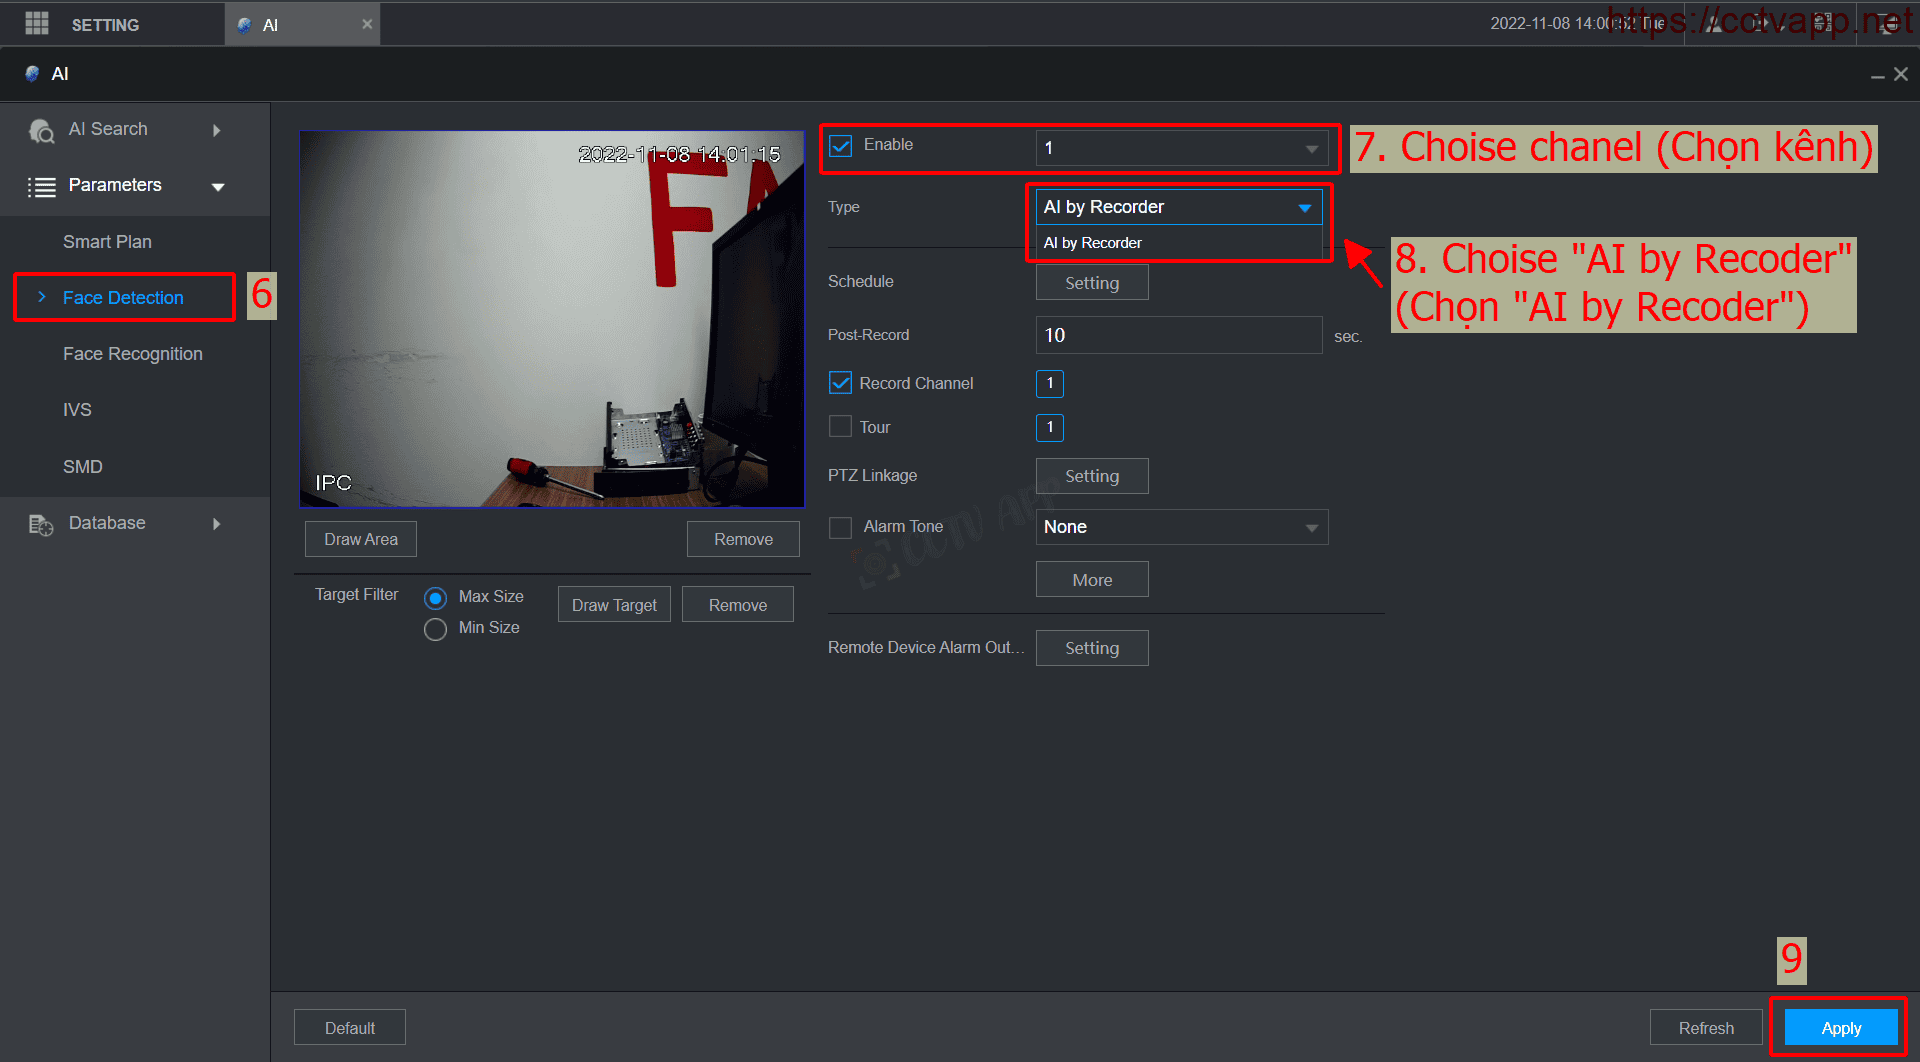1920x1062 pixels.
Task: Toggle the Enable checkbox
Action: pos(841,146)
